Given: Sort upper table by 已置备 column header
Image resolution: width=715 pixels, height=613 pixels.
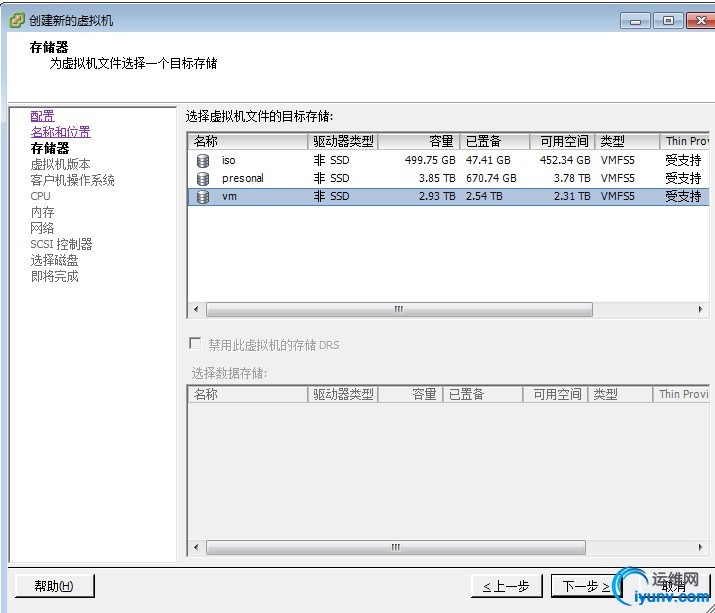Looking at the screenshot, I should (x=495, y=141).
